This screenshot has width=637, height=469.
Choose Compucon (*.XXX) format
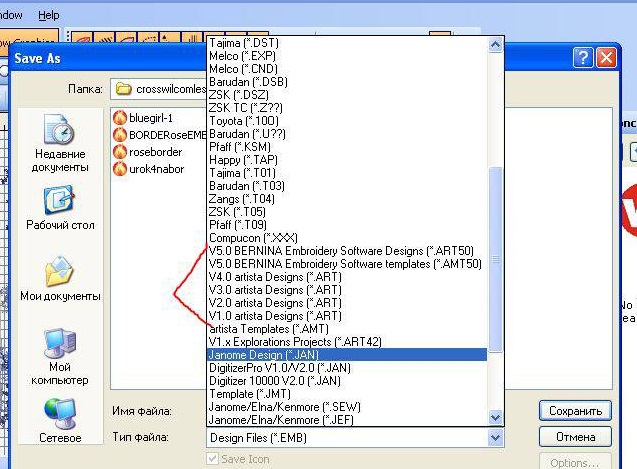[347, 238]
